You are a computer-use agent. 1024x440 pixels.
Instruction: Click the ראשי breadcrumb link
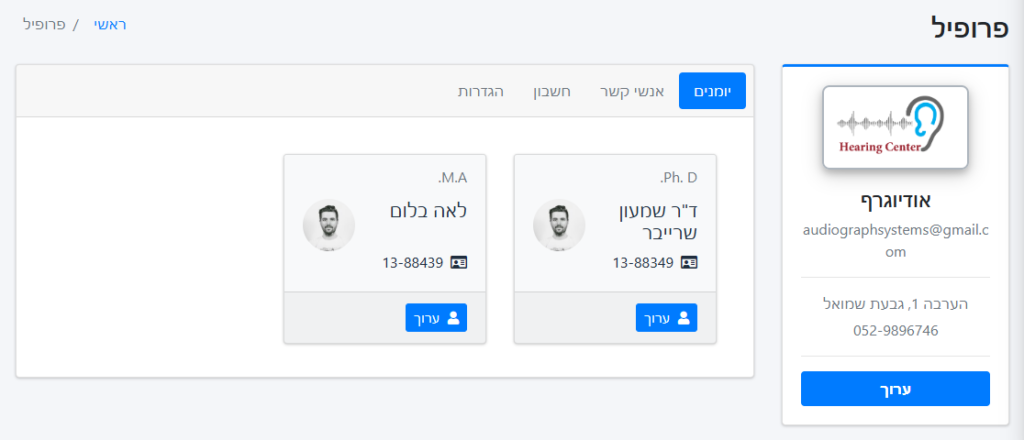coord(110,25)
